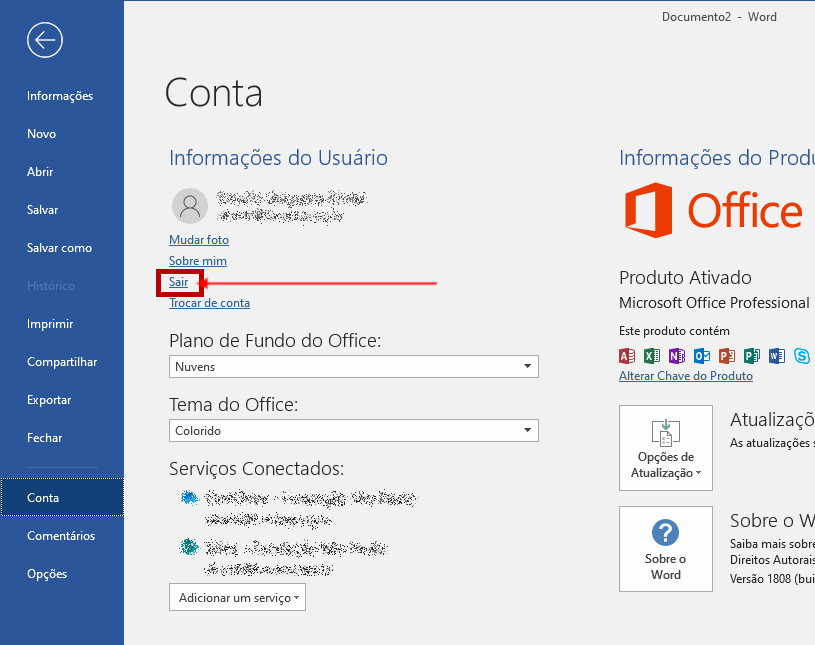Image resolution: width=815 pixels, height=645 pixels.
Task: Click the OneNote app icon
Action: (677, 356)
